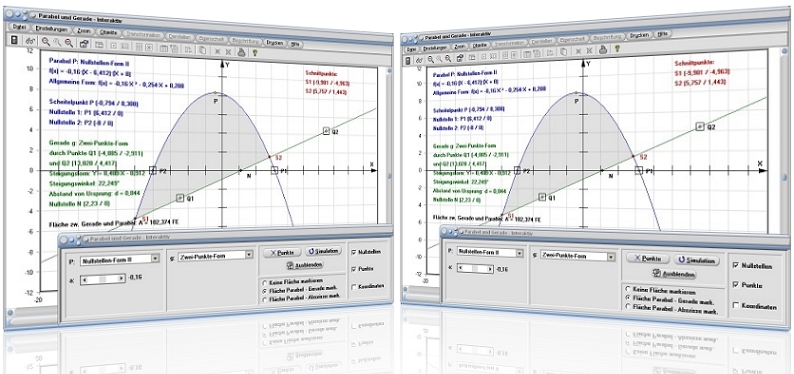The width and height of the screenshot is (794, 374).
Task: Enable Koordinaten checkbox in right control panel
Action: [x=735, y=306]
